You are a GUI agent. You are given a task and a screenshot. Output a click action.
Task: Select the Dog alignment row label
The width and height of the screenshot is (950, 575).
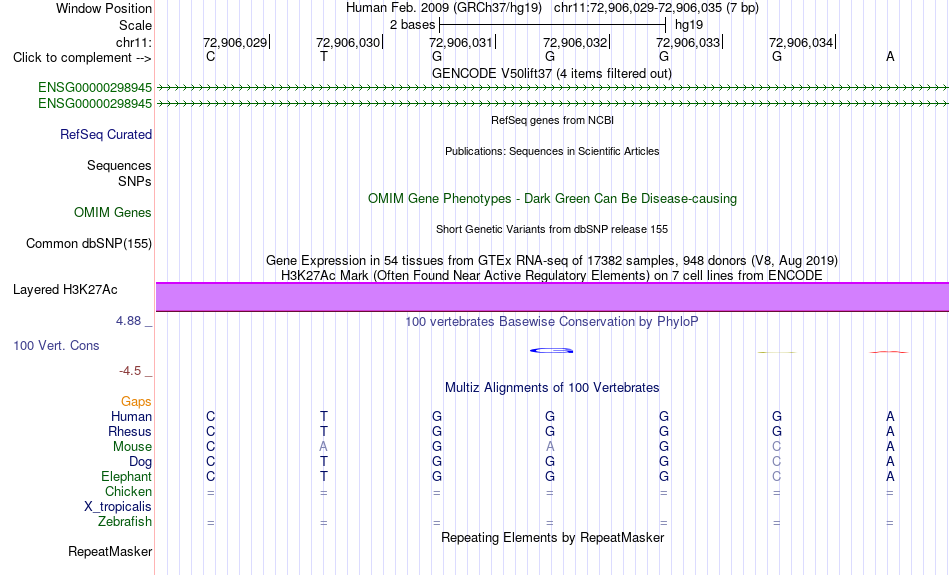(x=141, y=462)
